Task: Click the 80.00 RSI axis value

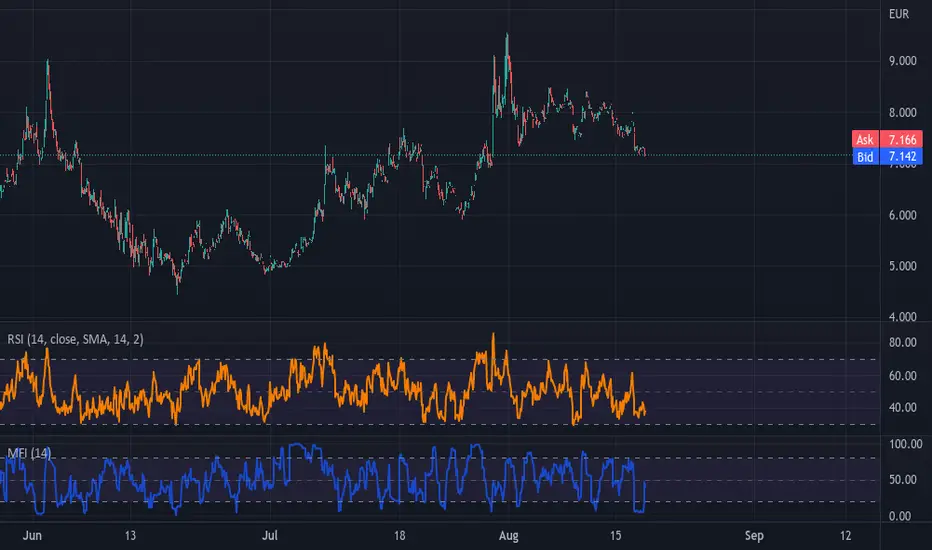Action: click(x=902, y=342)
